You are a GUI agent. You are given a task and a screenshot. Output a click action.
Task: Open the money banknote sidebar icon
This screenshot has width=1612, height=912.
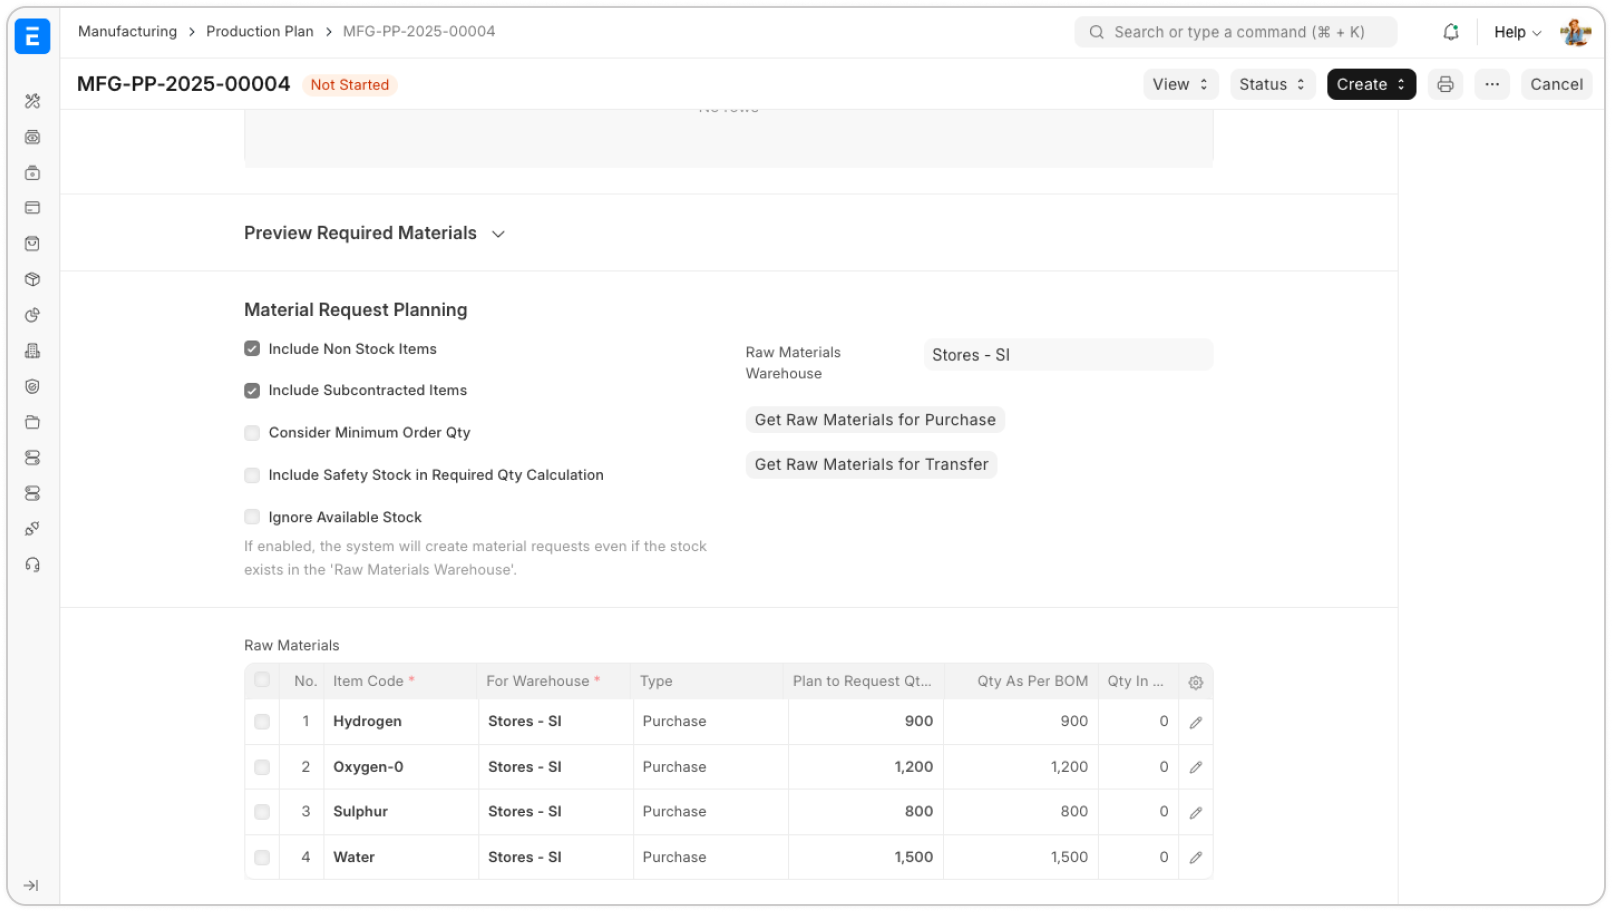pyautogui.click(x=32, y=137)
